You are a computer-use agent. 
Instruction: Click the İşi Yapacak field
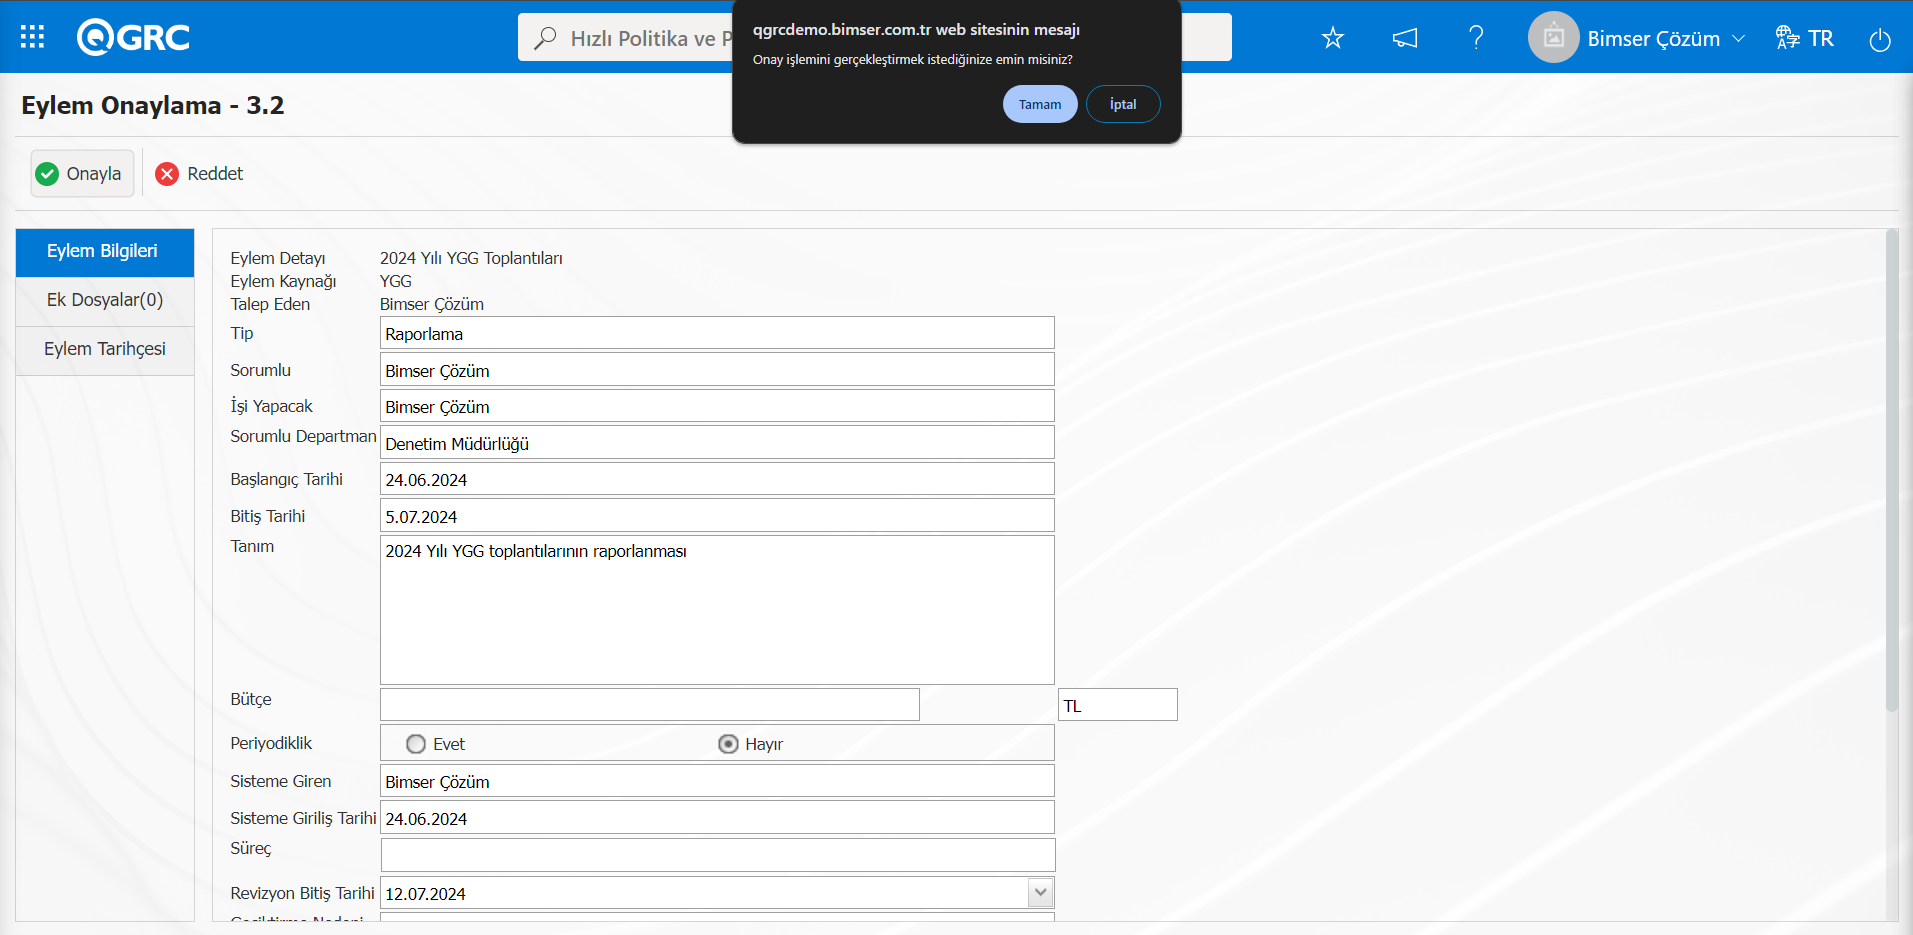[717, 406]
